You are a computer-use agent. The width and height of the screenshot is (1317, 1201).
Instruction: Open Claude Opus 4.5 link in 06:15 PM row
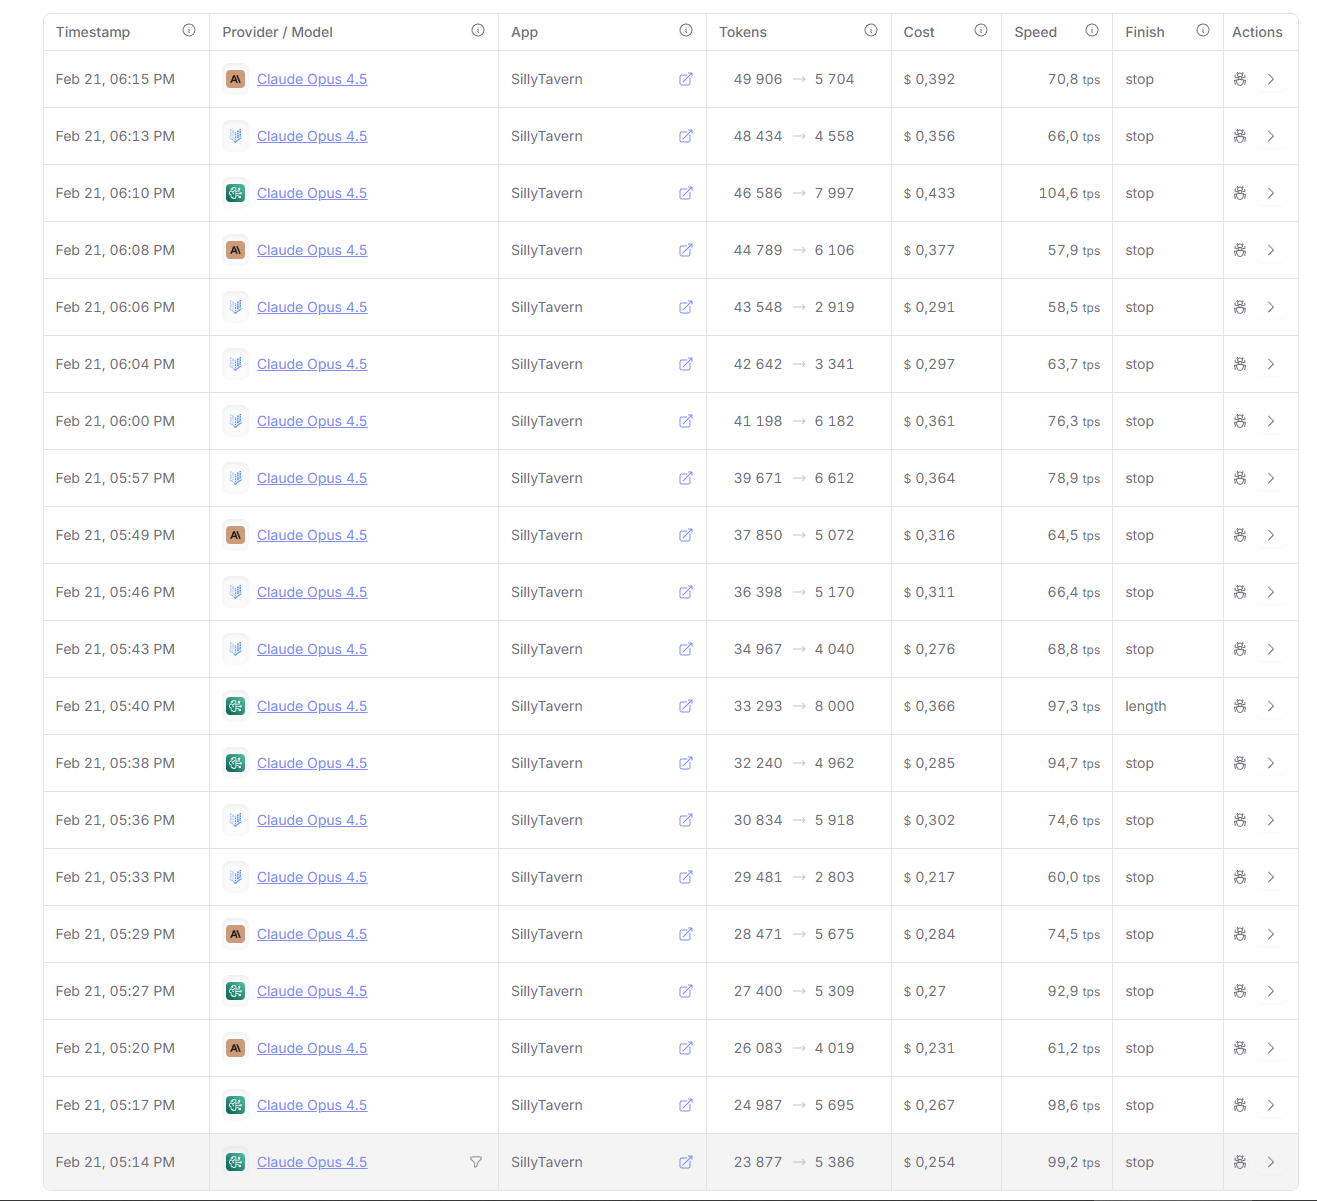312,79
